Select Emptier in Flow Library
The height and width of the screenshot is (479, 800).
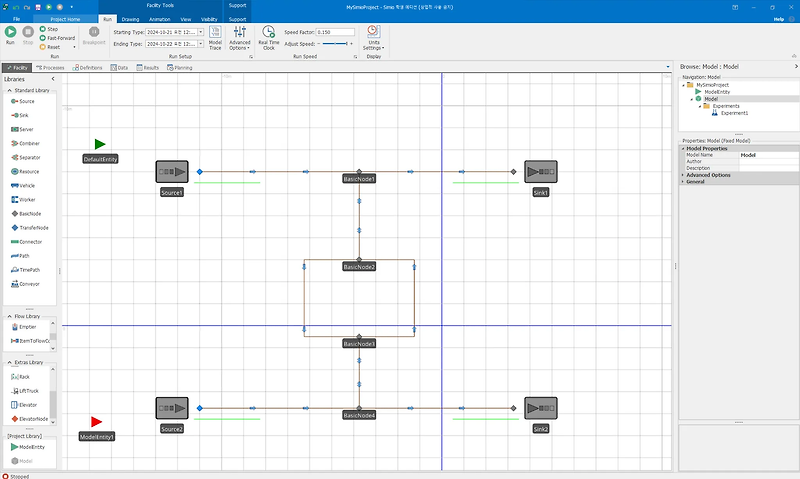[23, 327]
